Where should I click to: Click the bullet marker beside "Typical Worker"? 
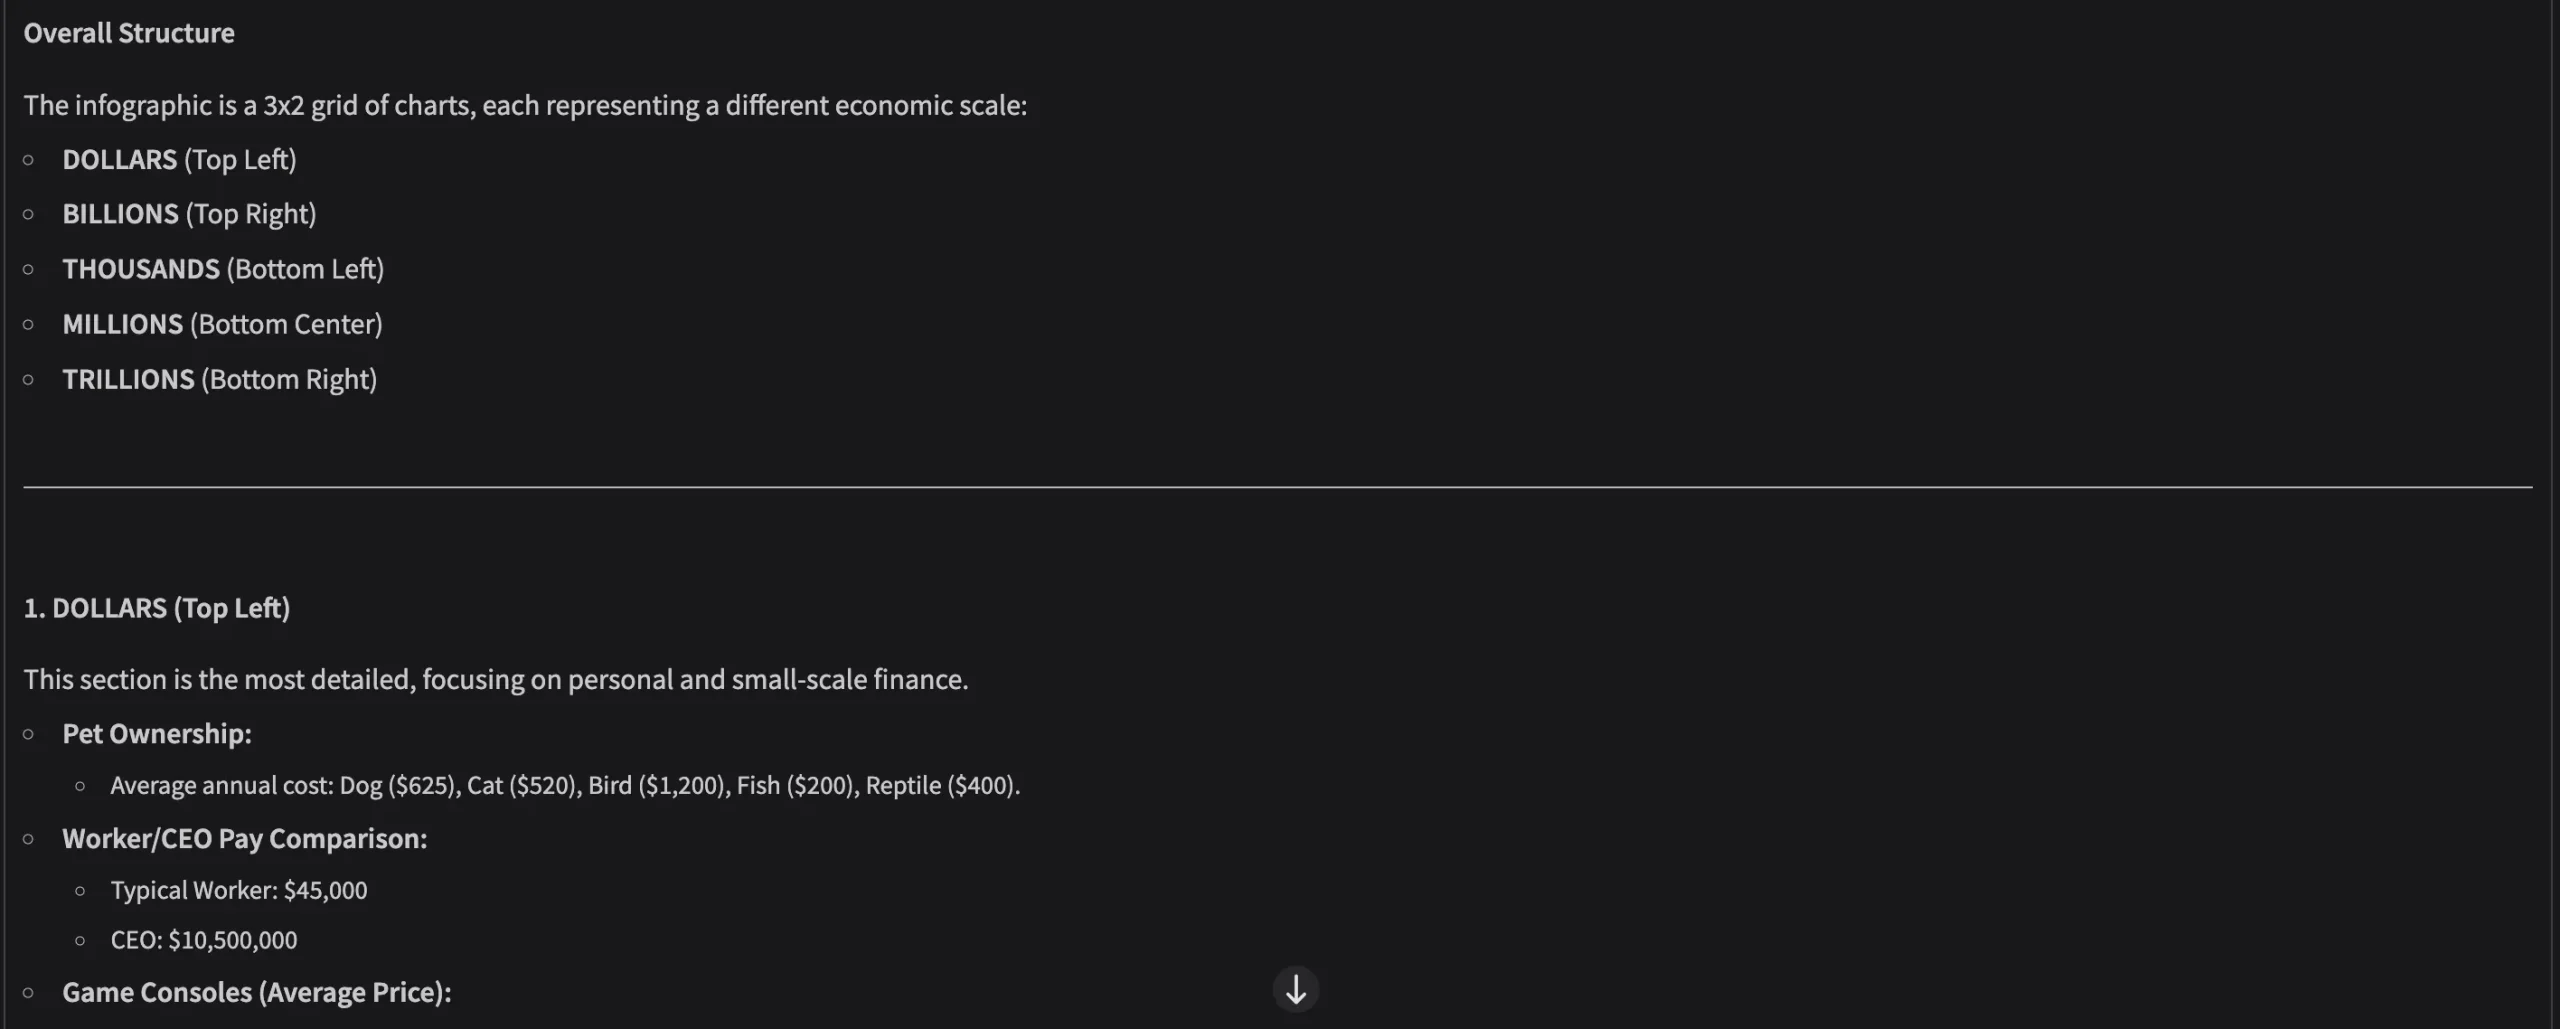click(x=80, y=890)
